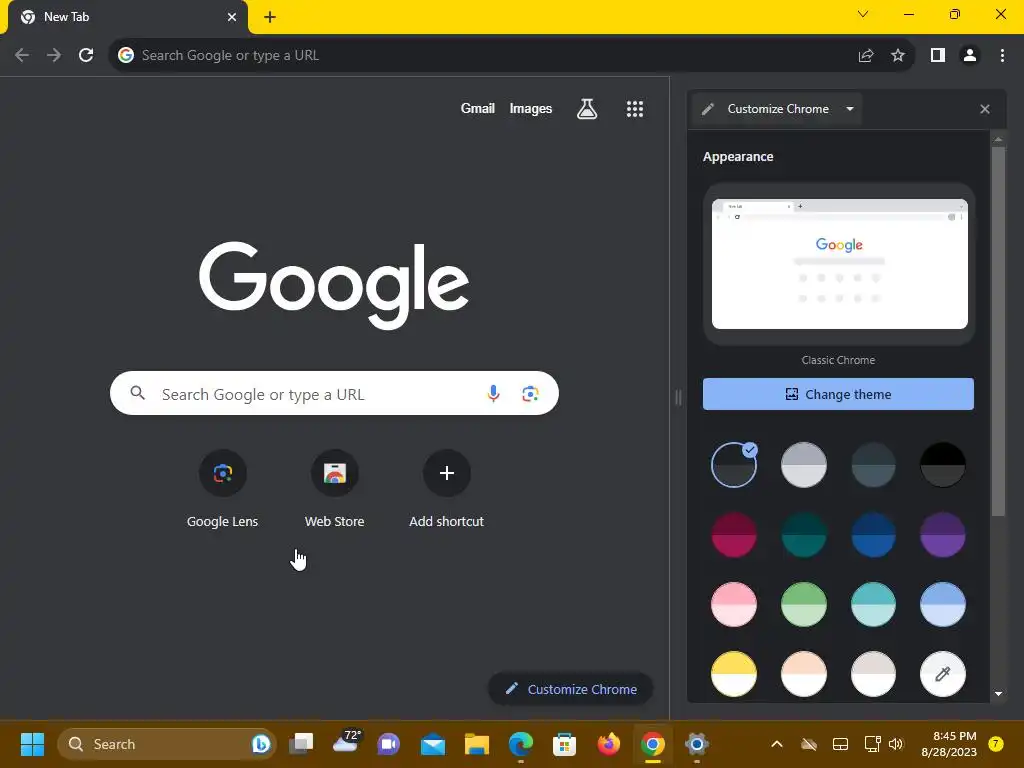Click Customize Chrome button at page bottom
This screenshot has width=1024, height=768.
click(x=571, y=689)
